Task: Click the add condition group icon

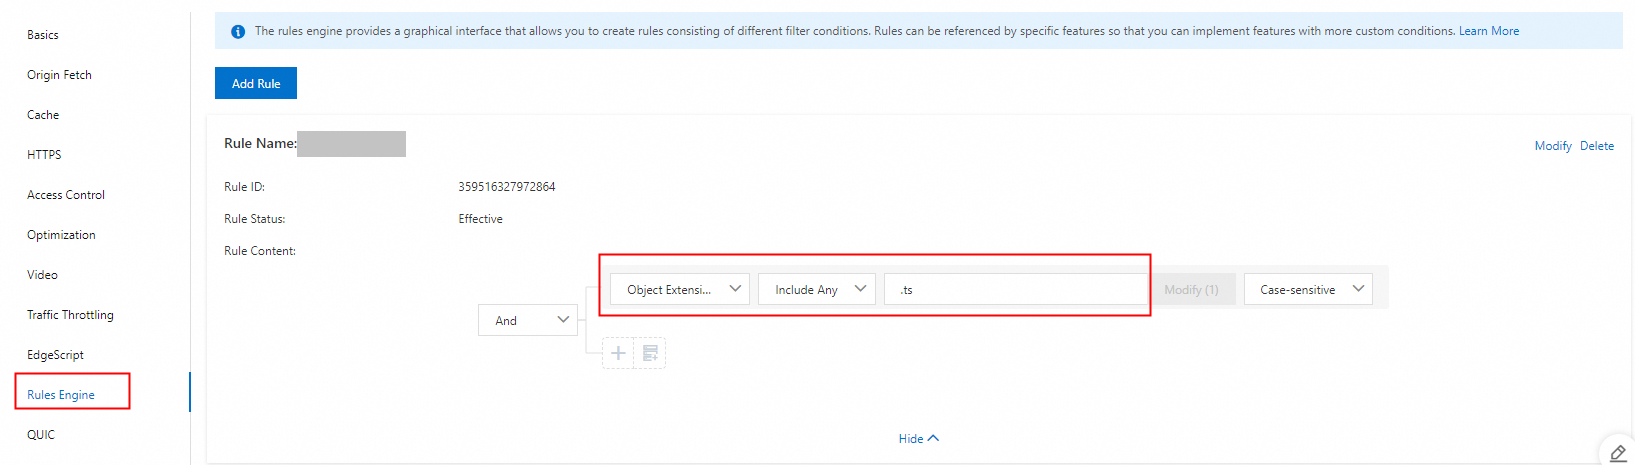Action: (650, 353)
